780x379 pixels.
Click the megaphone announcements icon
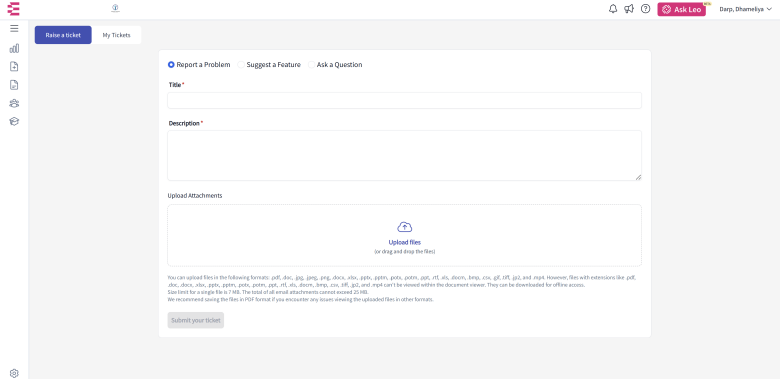point(629,9)
